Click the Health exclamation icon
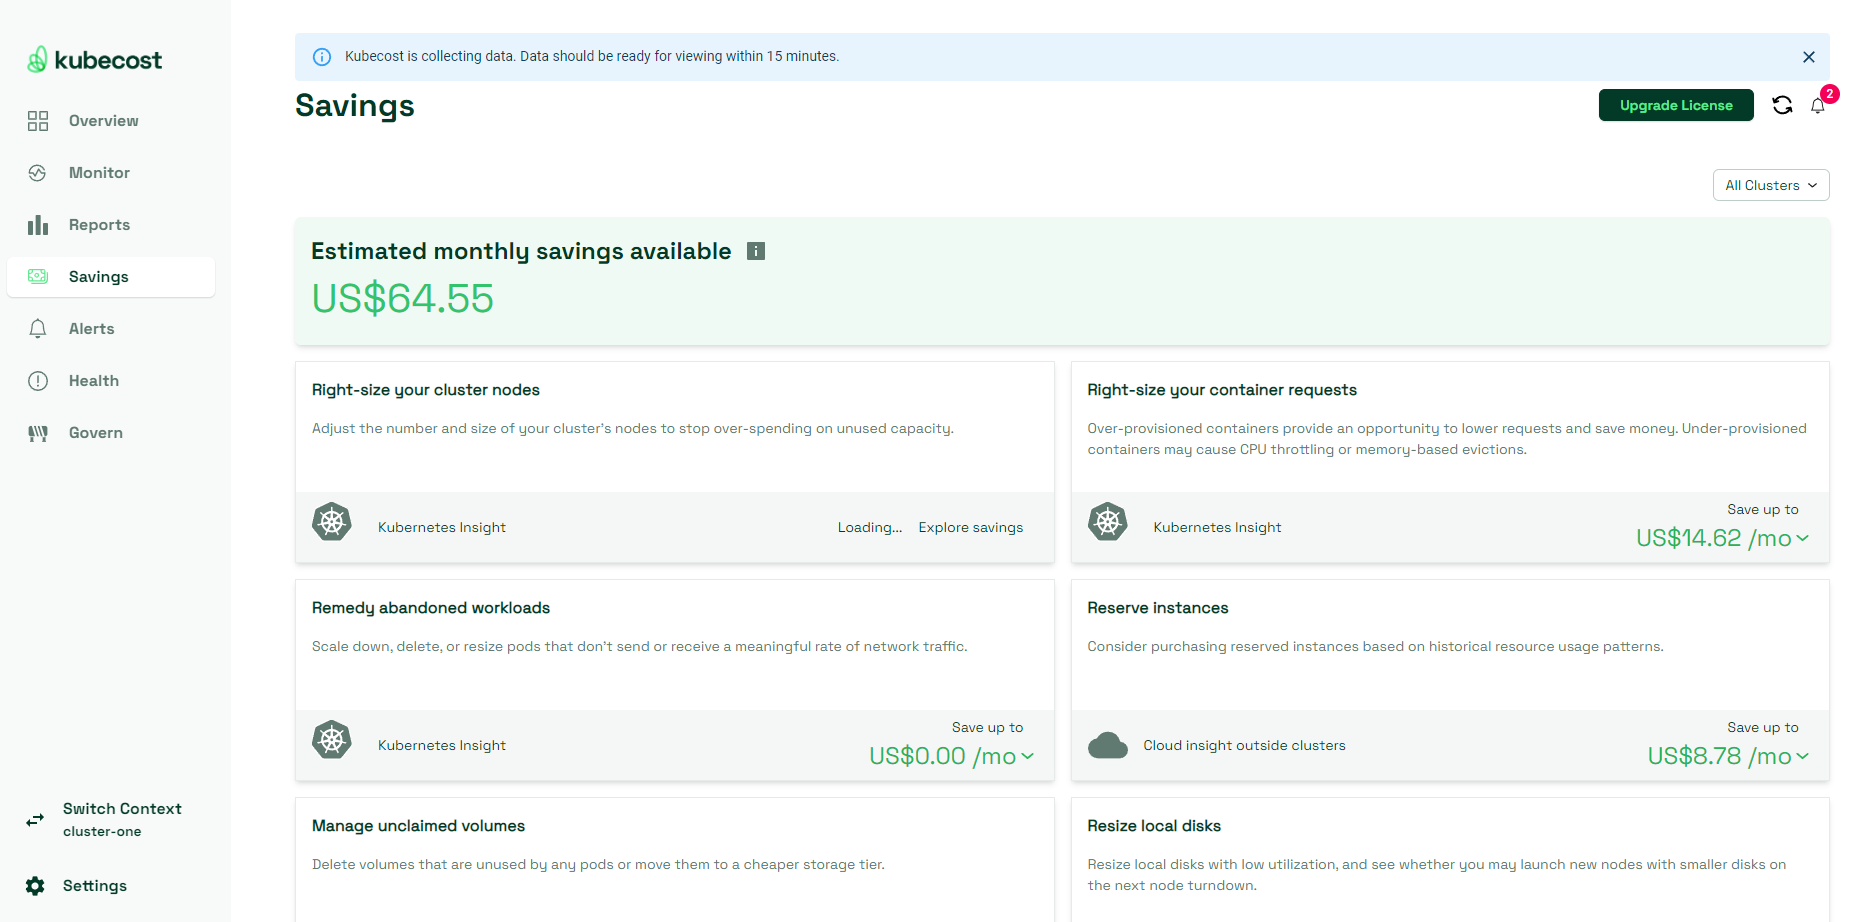 tap(38, 381)
